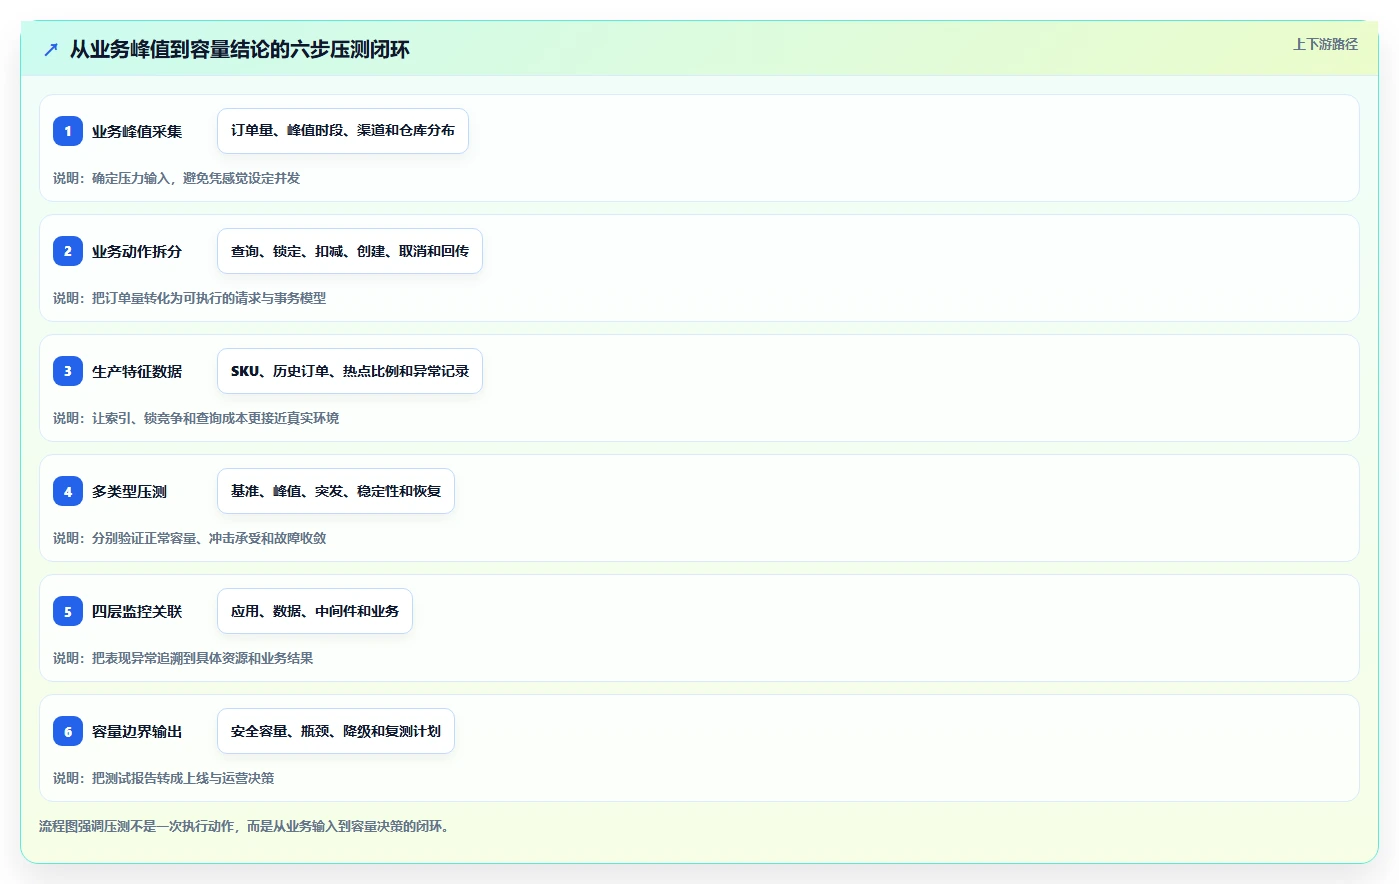Click the note 把测试报告转成上线与运营决策
The width and height of the screenshot is (1399, 884).
coord(183,778)
